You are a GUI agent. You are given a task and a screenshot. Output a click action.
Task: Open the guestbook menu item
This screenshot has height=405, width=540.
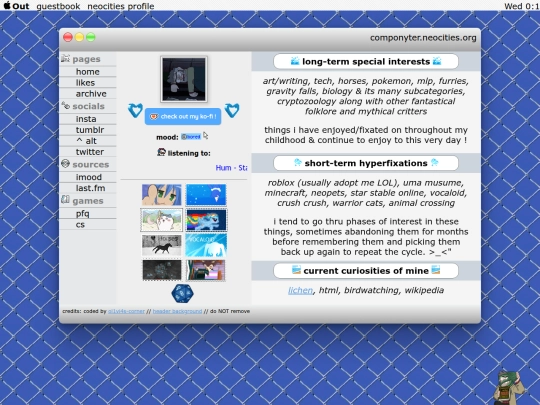pyautogui.click(x=58, y=6)
